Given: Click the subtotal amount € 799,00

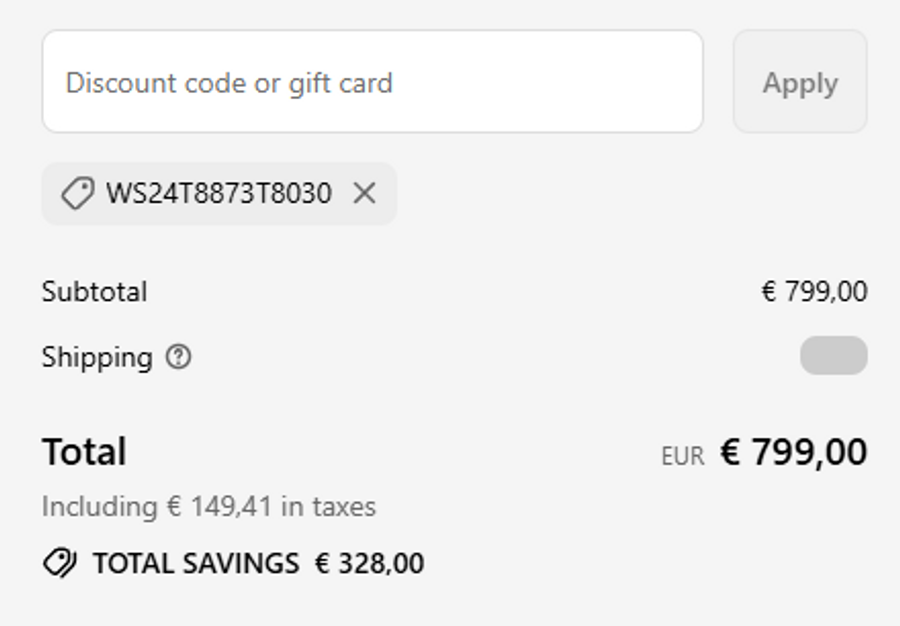Looking at the screenshot, I should coord(814,292).
